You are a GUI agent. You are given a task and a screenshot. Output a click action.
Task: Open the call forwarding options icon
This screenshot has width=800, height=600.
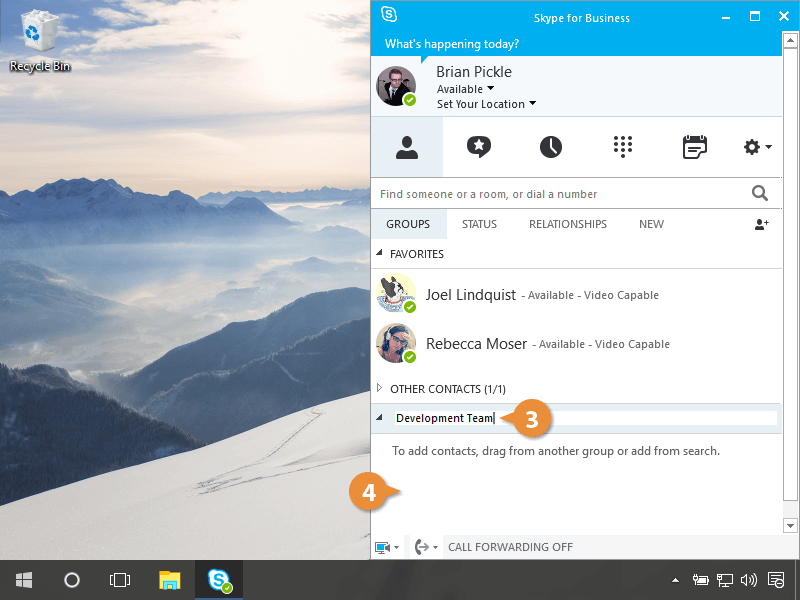[x=425, y=547]
